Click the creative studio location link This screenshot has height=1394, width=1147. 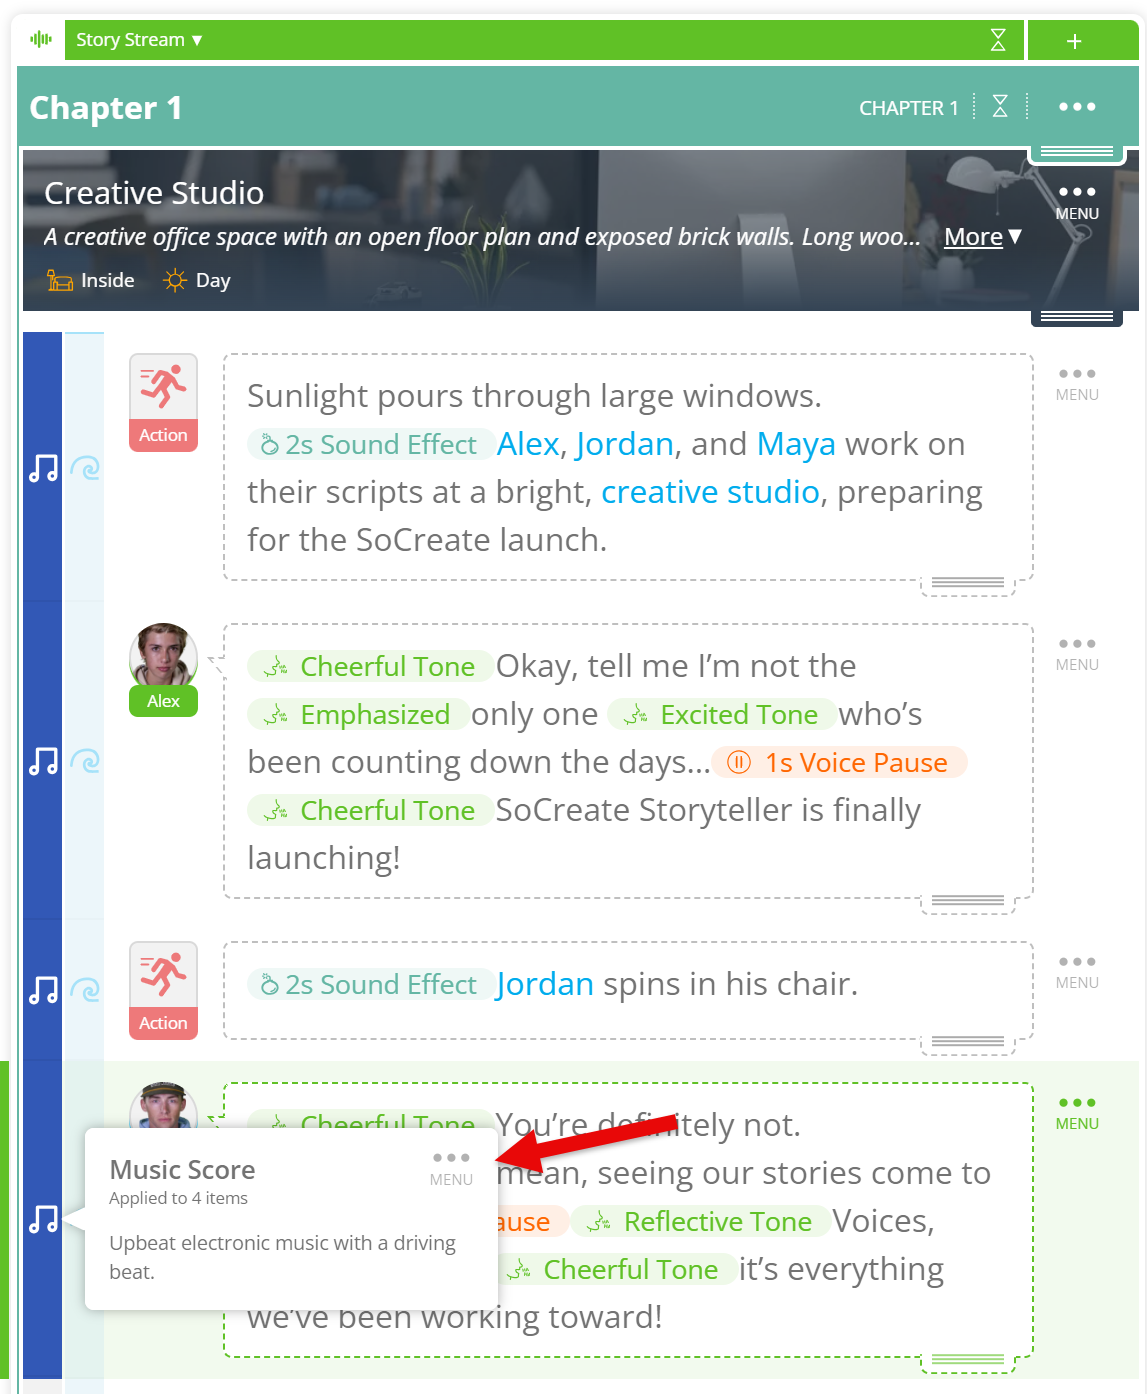click(x=710, y=492)
